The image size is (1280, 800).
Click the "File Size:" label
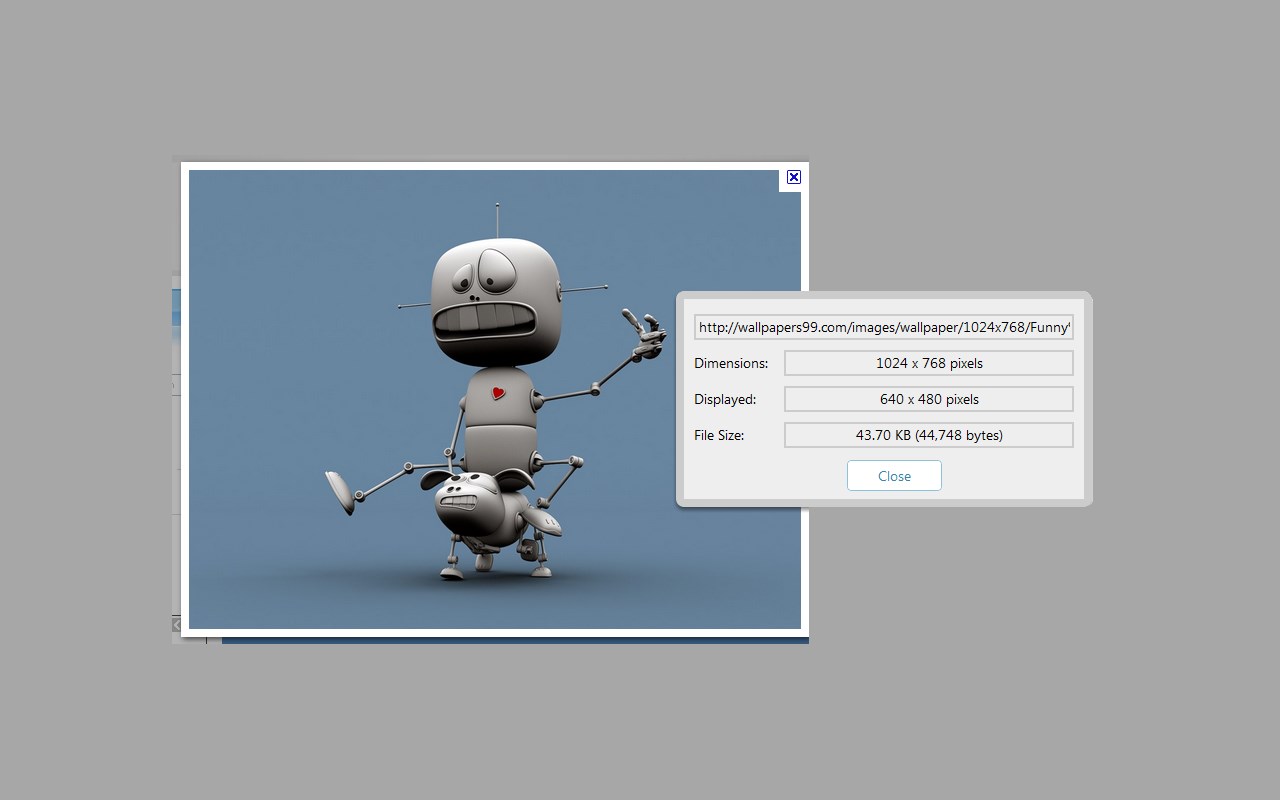[719, 435]
